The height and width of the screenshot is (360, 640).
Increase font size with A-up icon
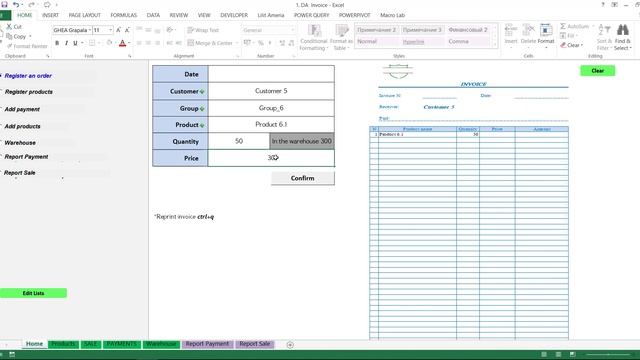[118, 30]
